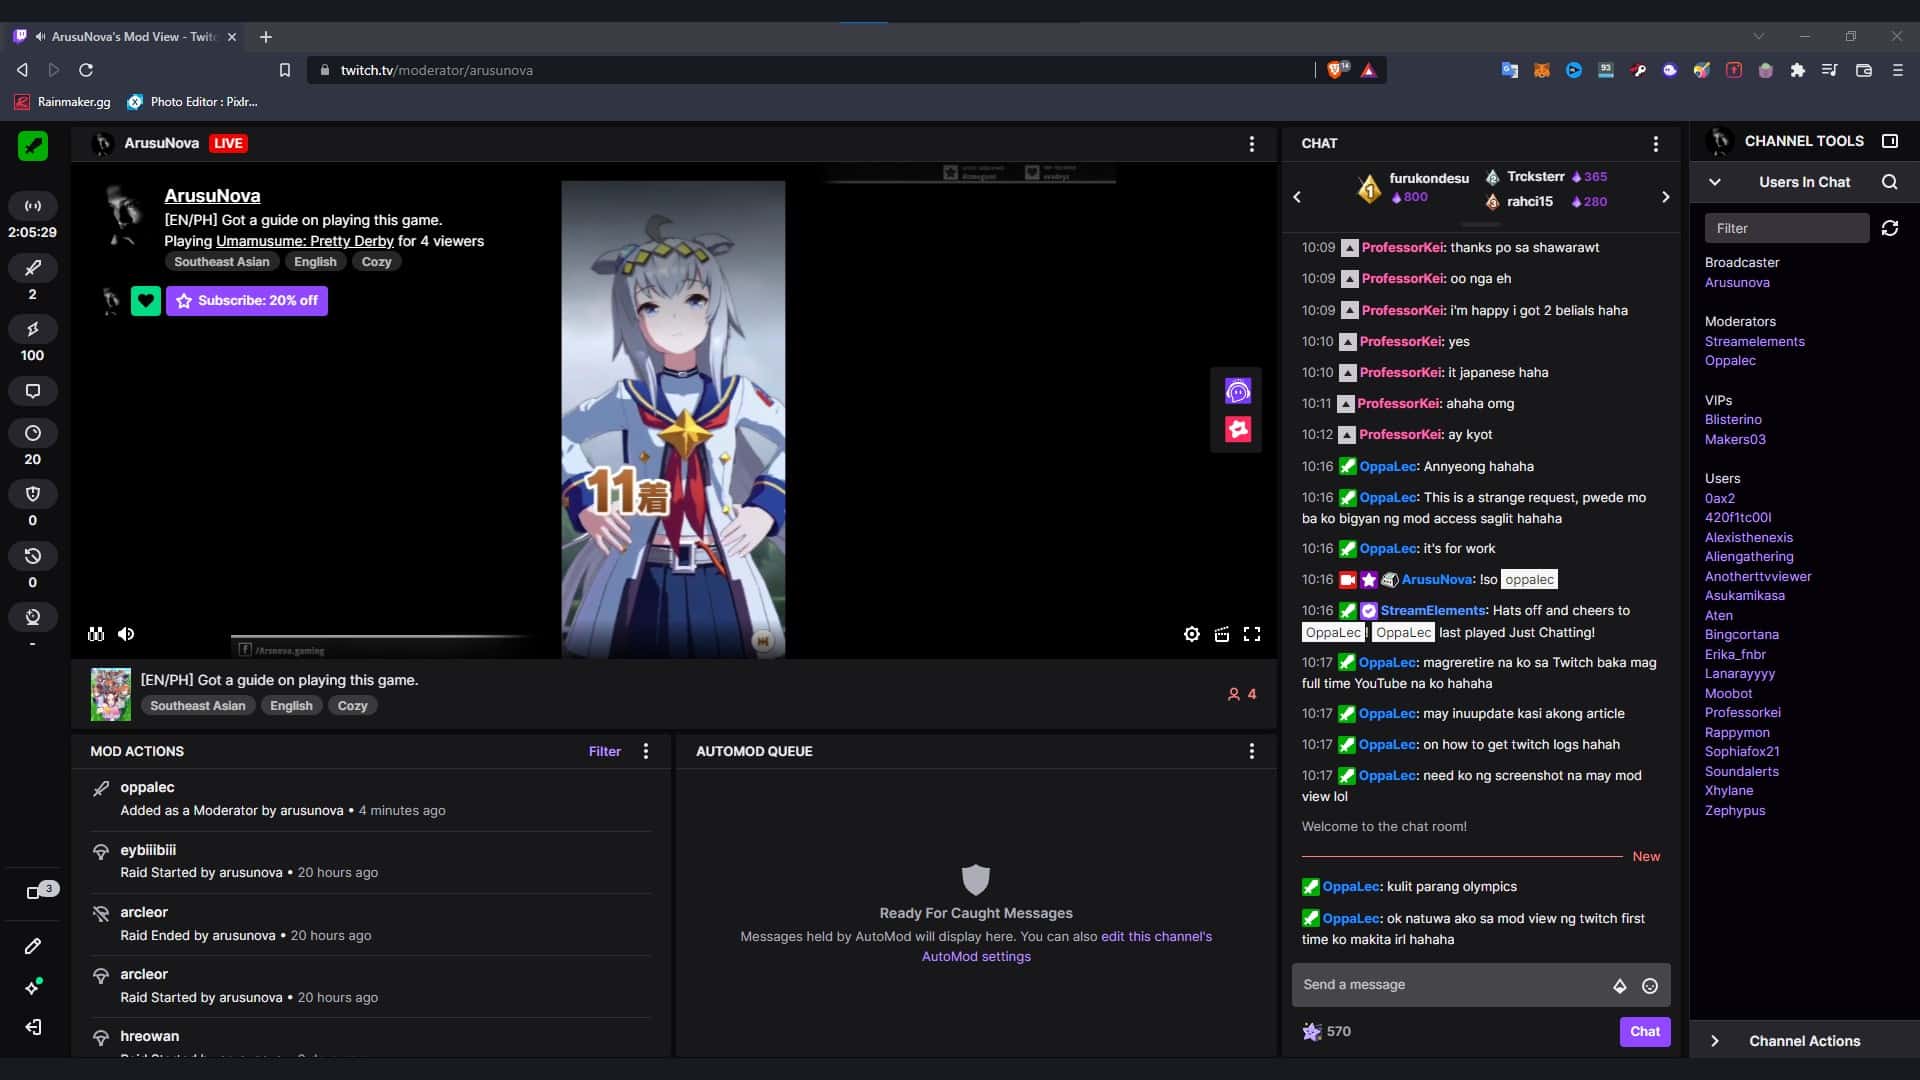
Task: Click the Cozy tag in the video overlay
Action: click(x=377, y=262)
